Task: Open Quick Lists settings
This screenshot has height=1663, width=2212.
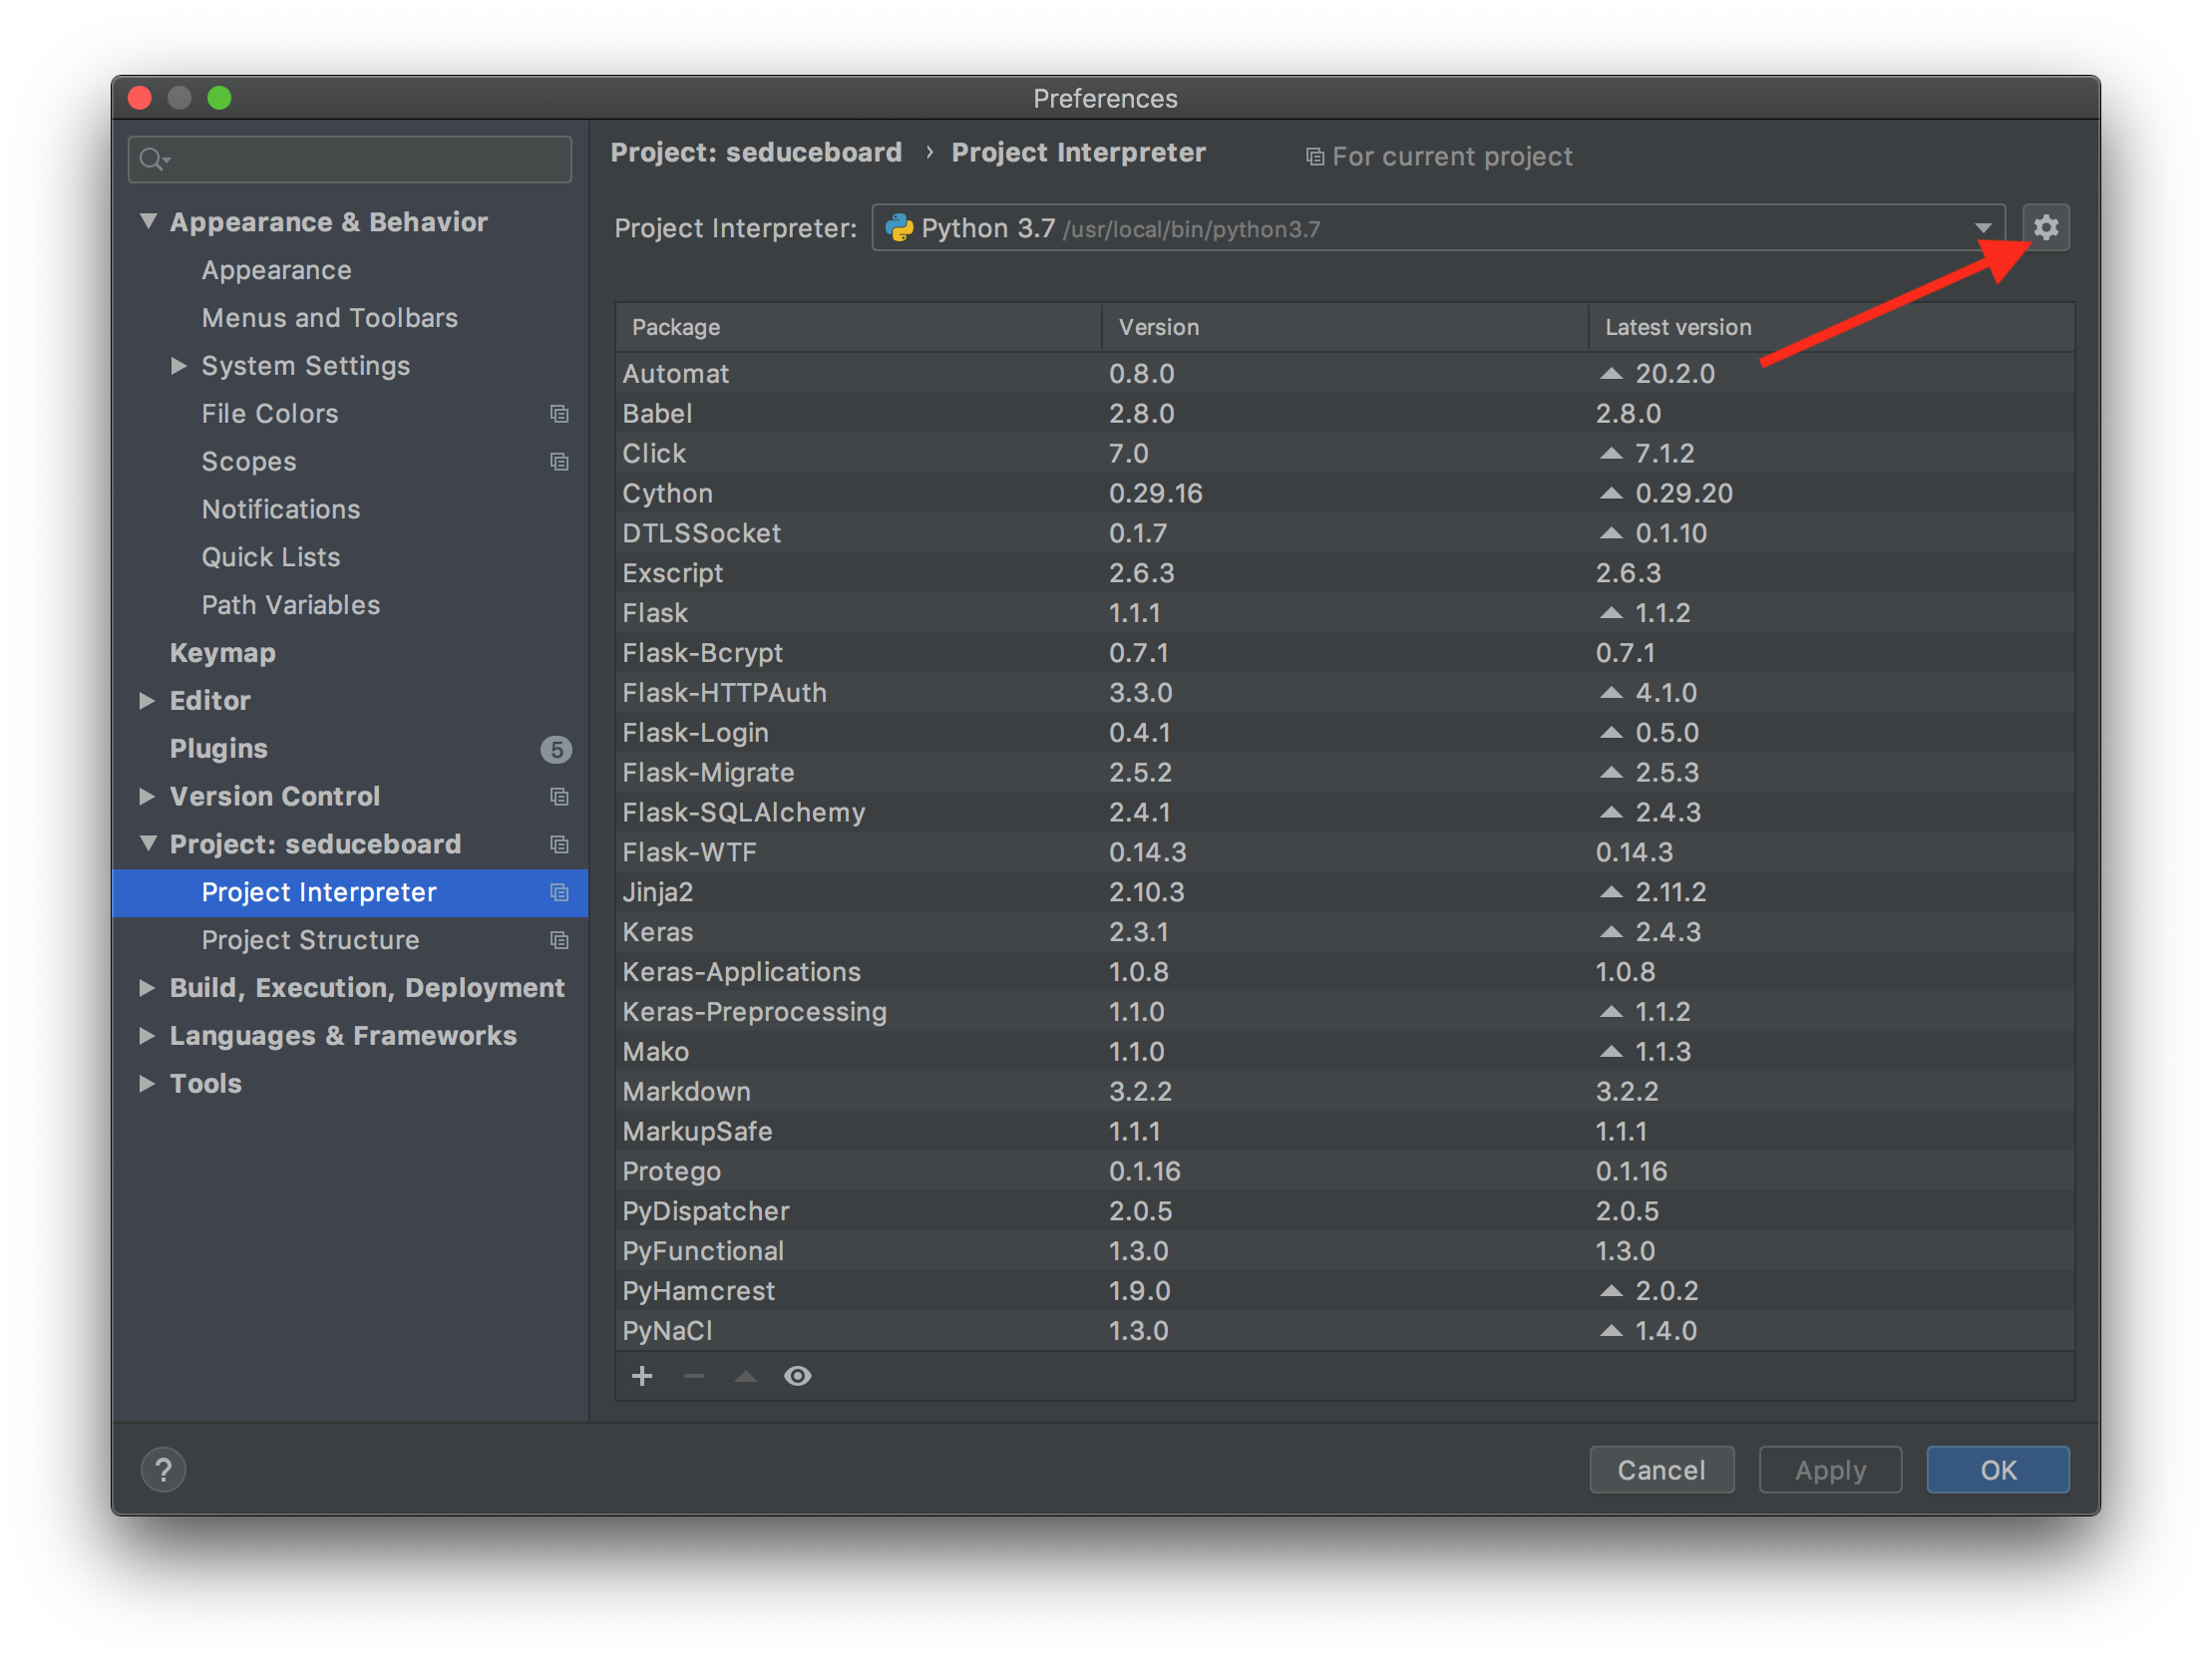Action: tap(270, 557)
